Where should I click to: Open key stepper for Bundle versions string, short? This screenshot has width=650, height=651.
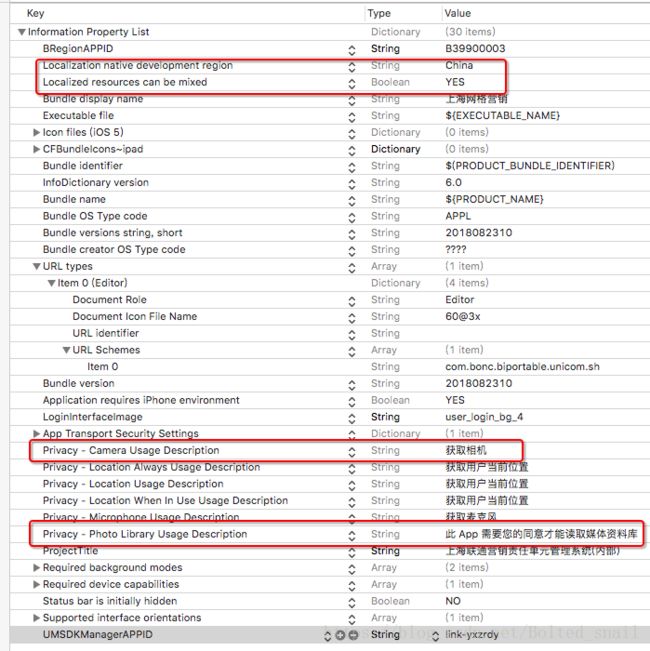(x=352, y=234)
